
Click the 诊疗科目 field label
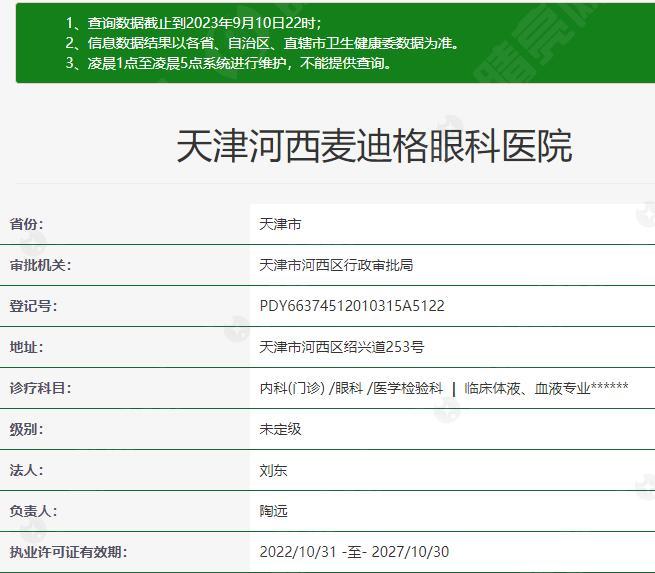click(40, 388)
